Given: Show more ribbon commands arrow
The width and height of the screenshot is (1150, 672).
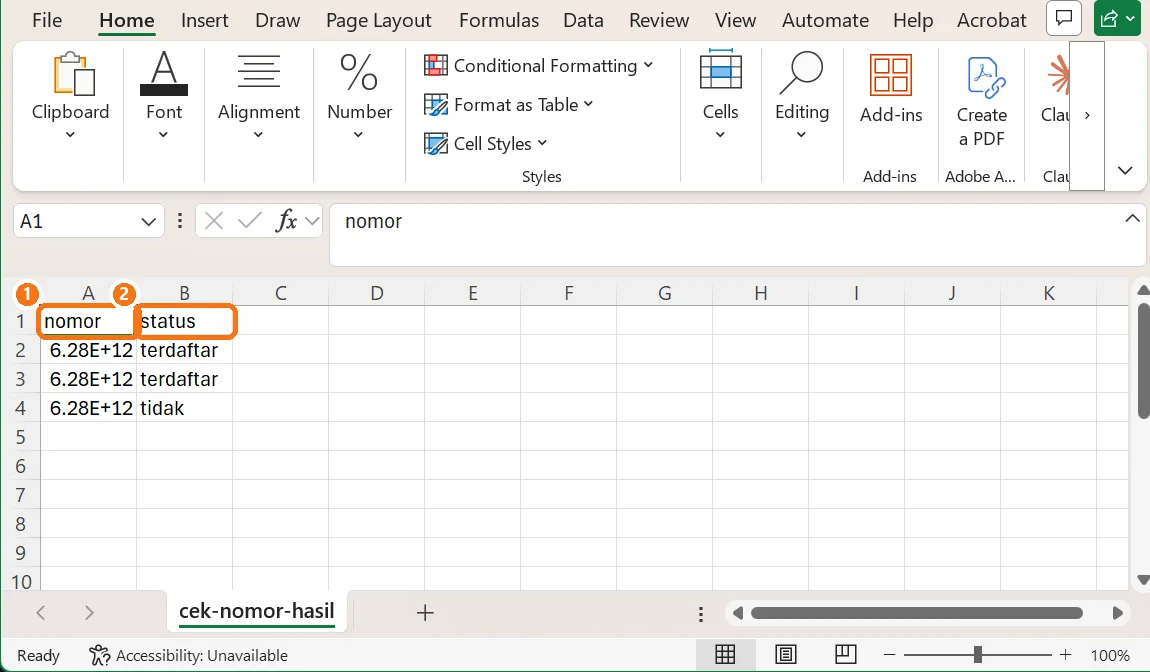Looking at the screenshot, I should 1087,115.
